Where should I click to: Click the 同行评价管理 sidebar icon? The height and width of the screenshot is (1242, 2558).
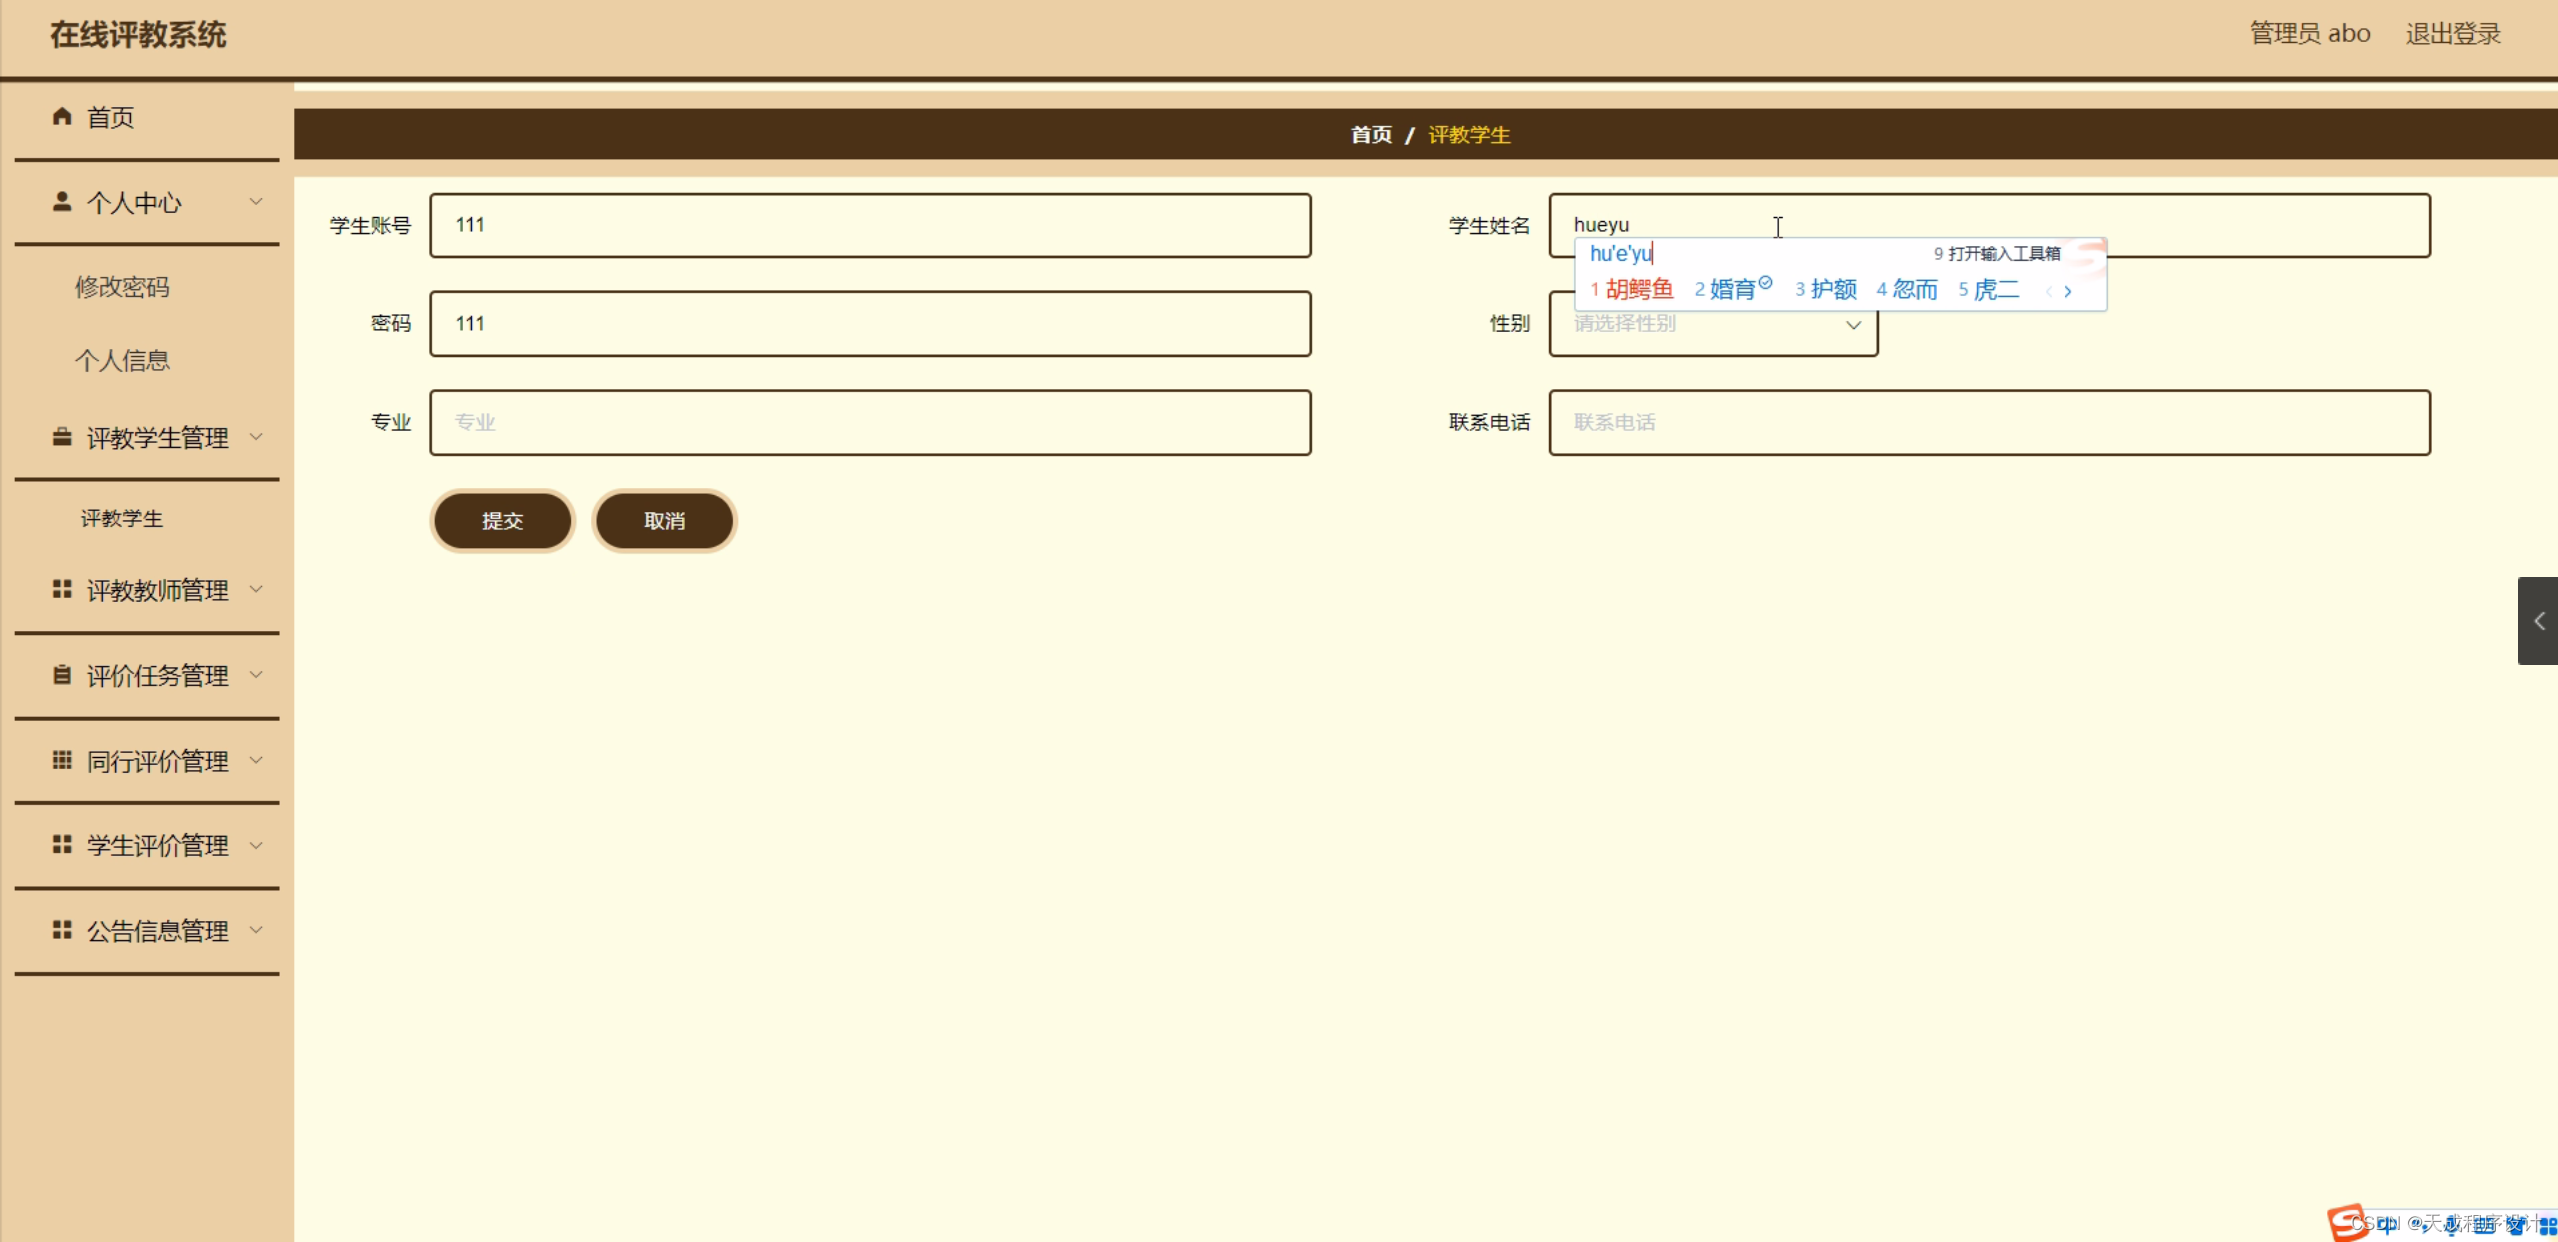(x=61, y=760)
